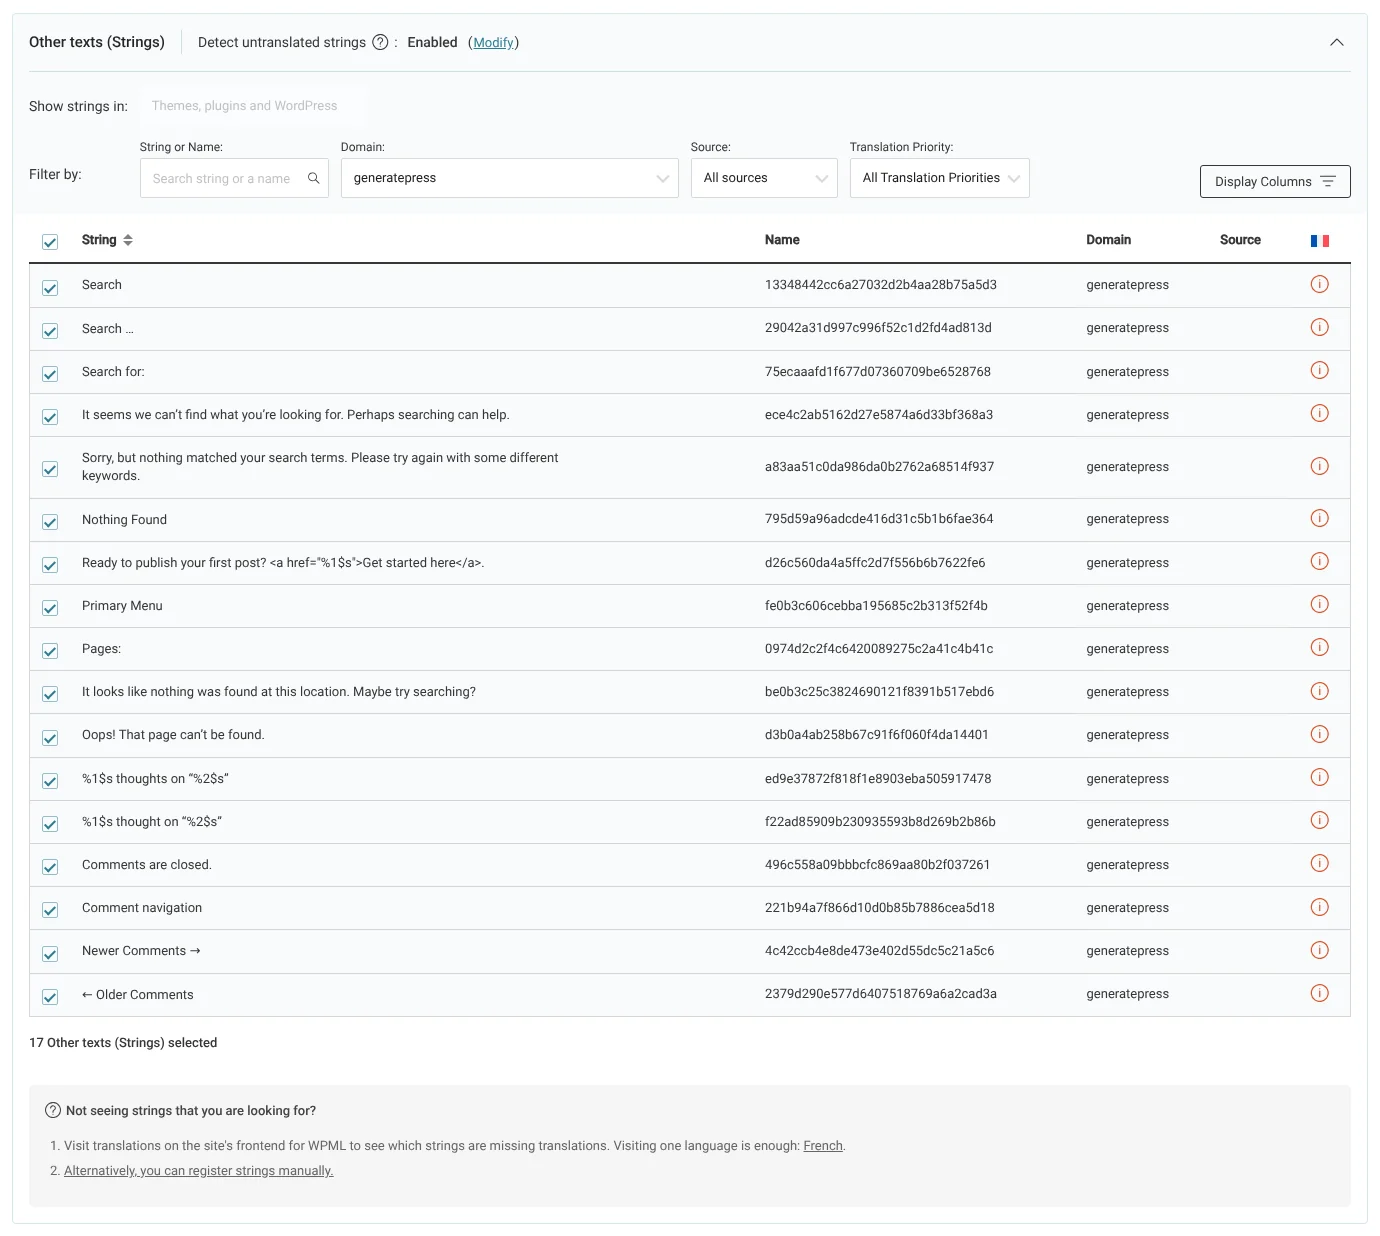Click French status icon for 'Nothing Found' row
1380x1236 pixels.
1319,518
